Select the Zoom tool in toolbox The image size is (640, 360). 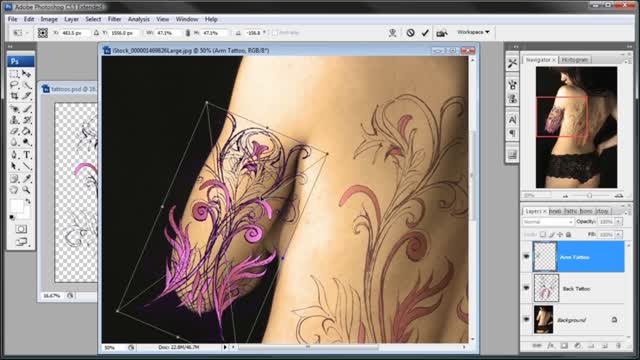27,190
